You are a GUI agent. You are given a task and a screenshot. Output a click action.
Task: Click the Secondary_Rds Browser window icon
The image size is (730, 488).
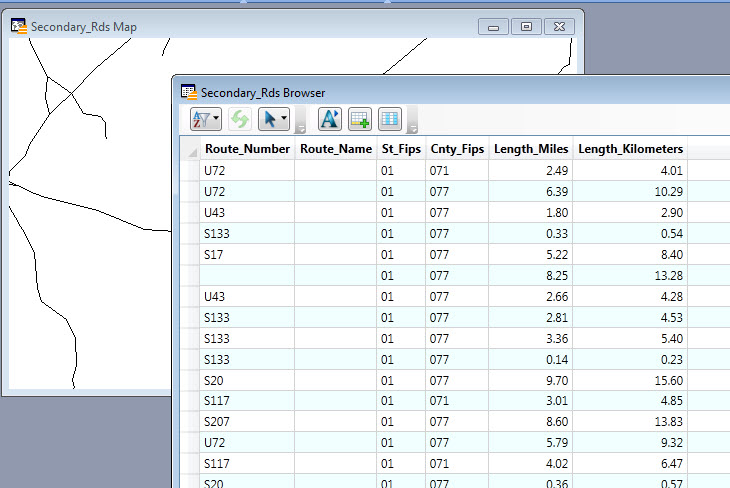point(189,92)
